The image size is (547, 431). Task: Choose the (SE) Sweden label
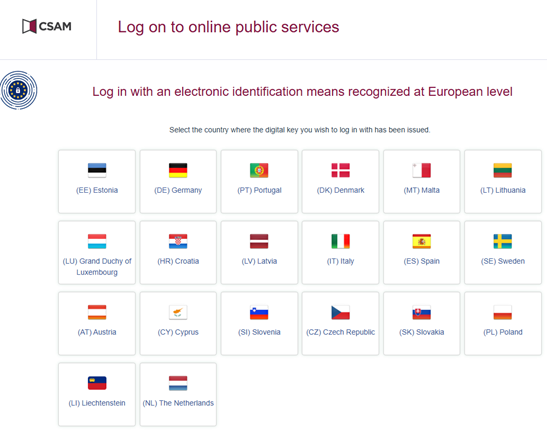point(503,261)
